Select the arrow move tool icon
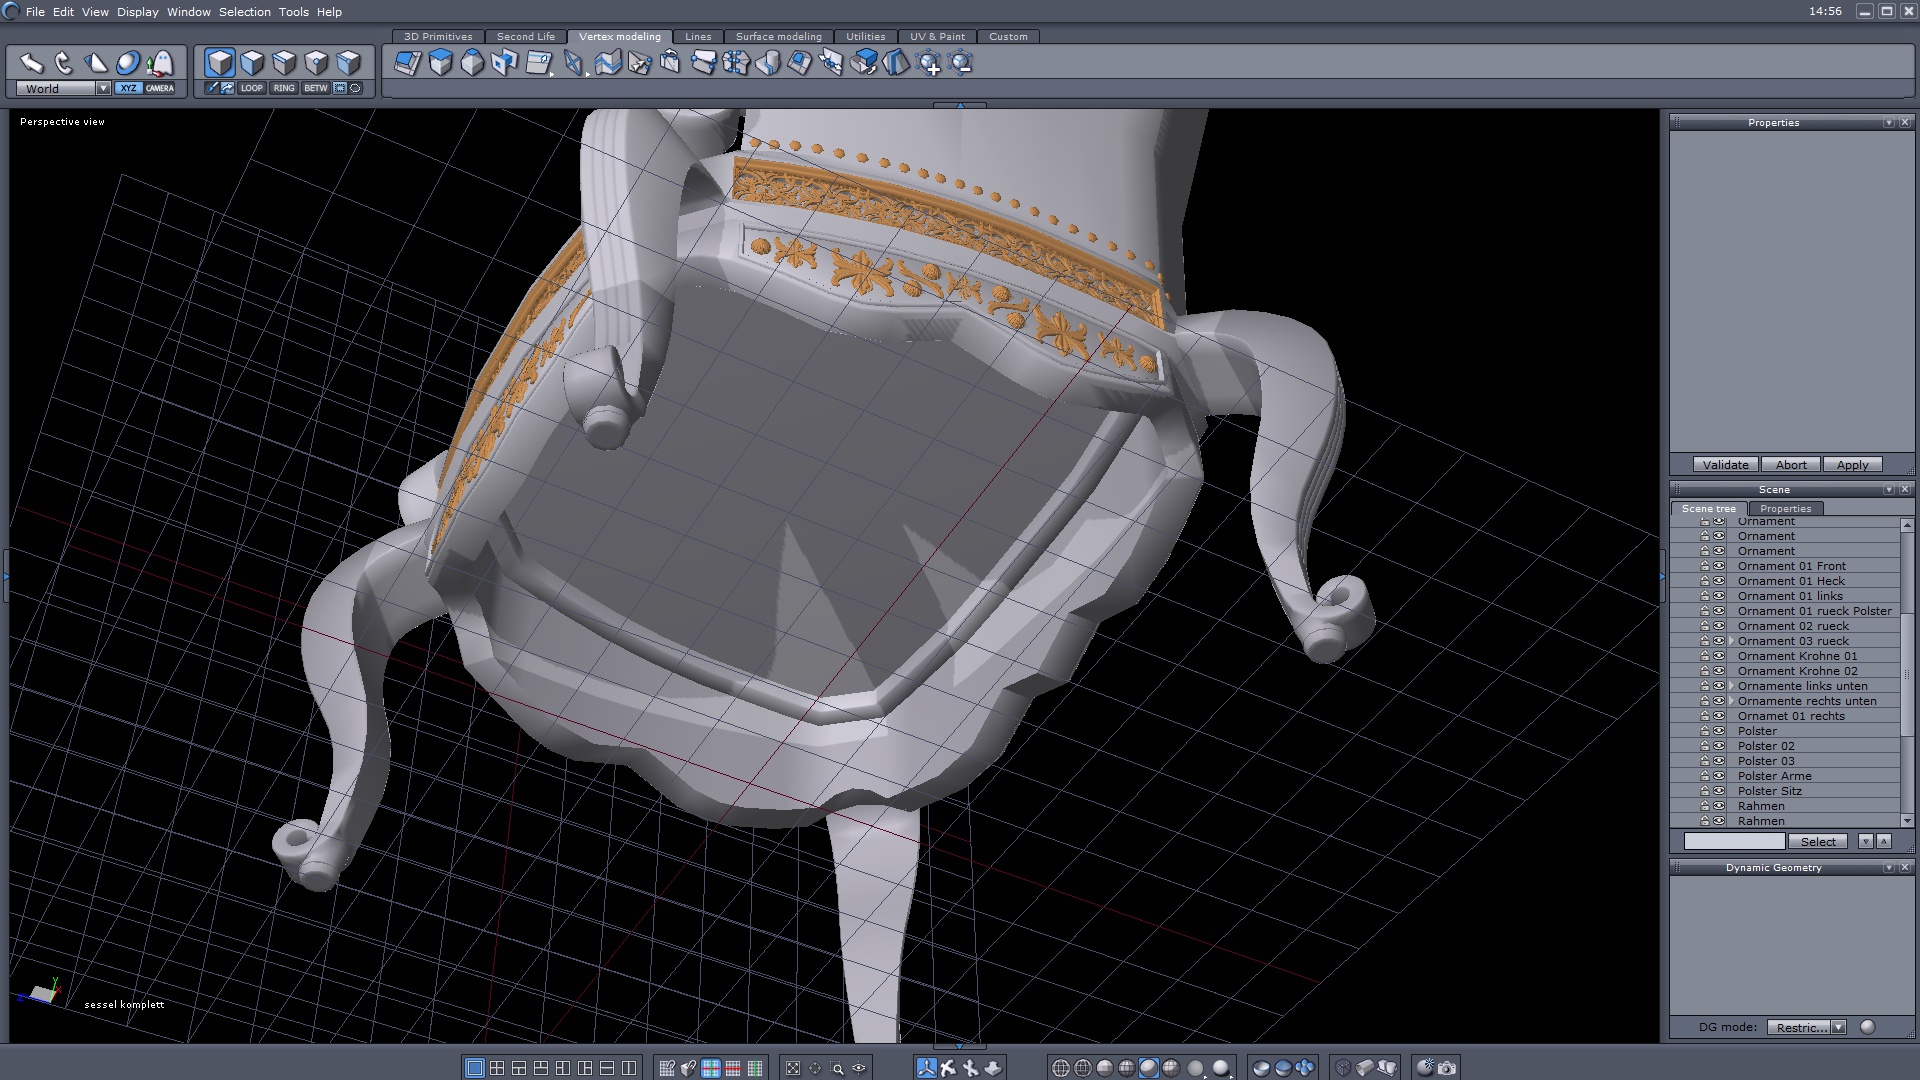Viewport: 1920px width, 1080px height. [31, 63]
